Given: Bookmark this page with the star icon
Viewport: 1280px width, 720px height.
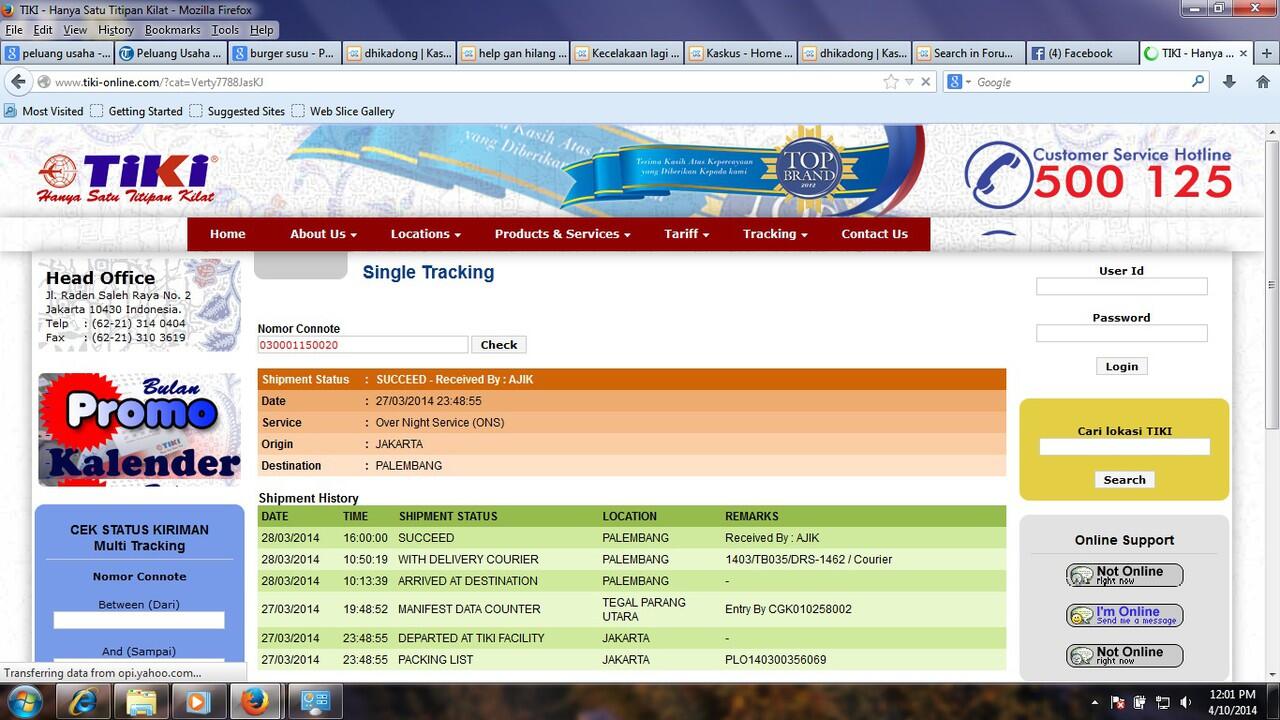Looking at the screenshot, I should pyautogui.click(x=891, y=82).
